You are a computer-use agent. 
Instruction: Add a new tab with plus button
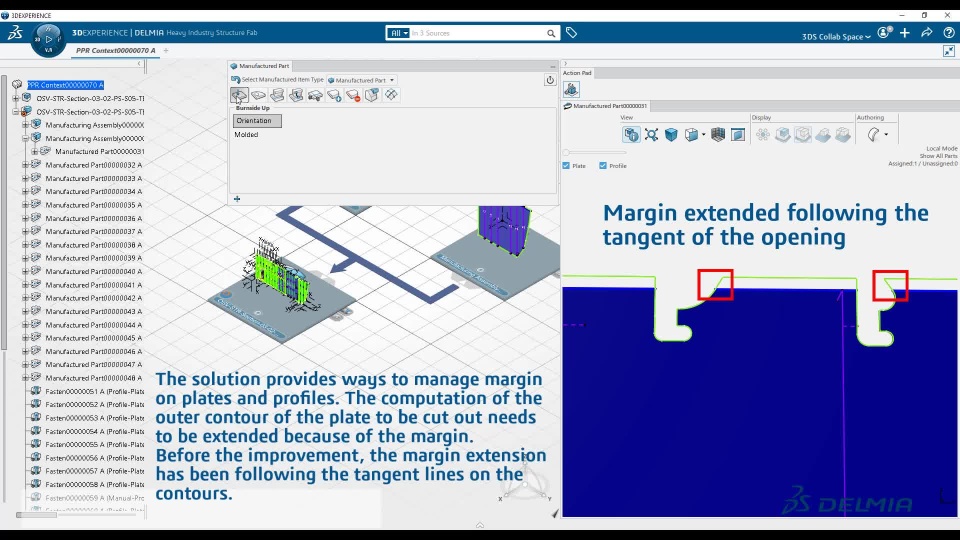click(166, 51)
